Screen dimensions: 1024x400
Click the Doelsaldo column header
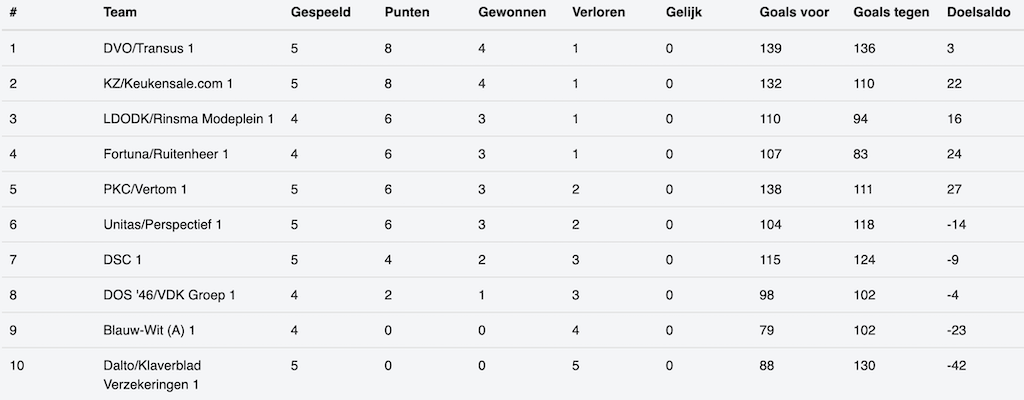tap(979, 13)
